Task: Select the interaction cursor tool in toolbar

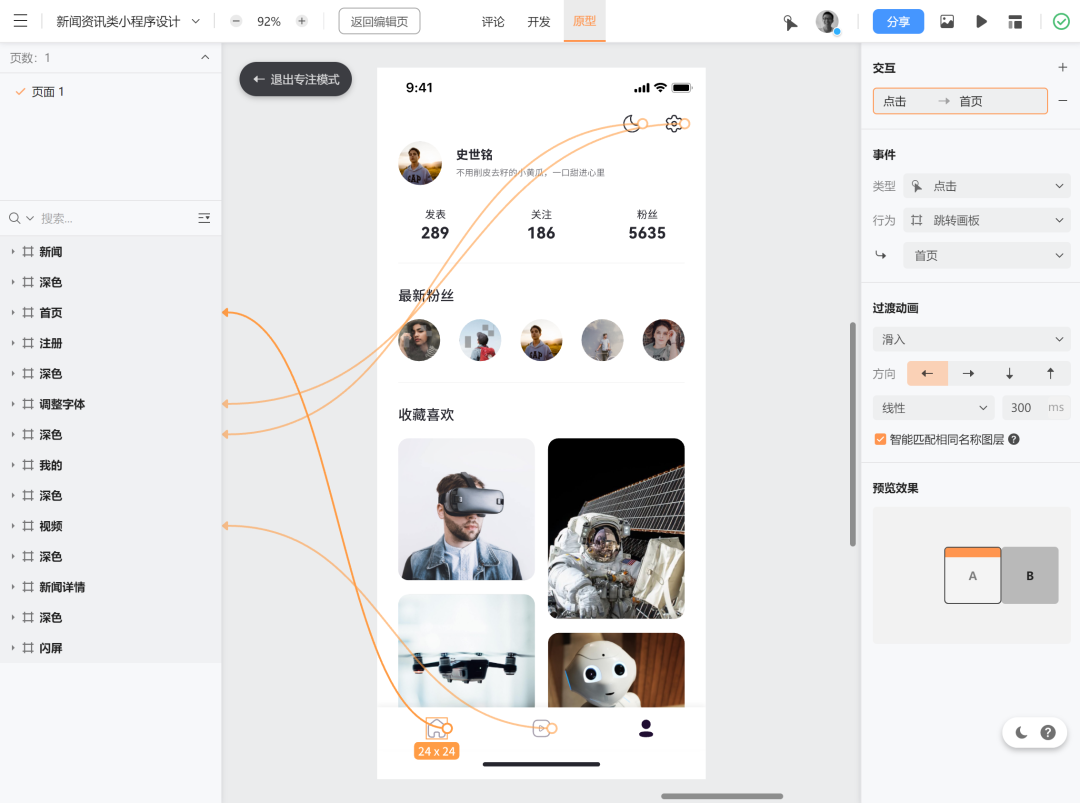Action: (x=790, y=22)
